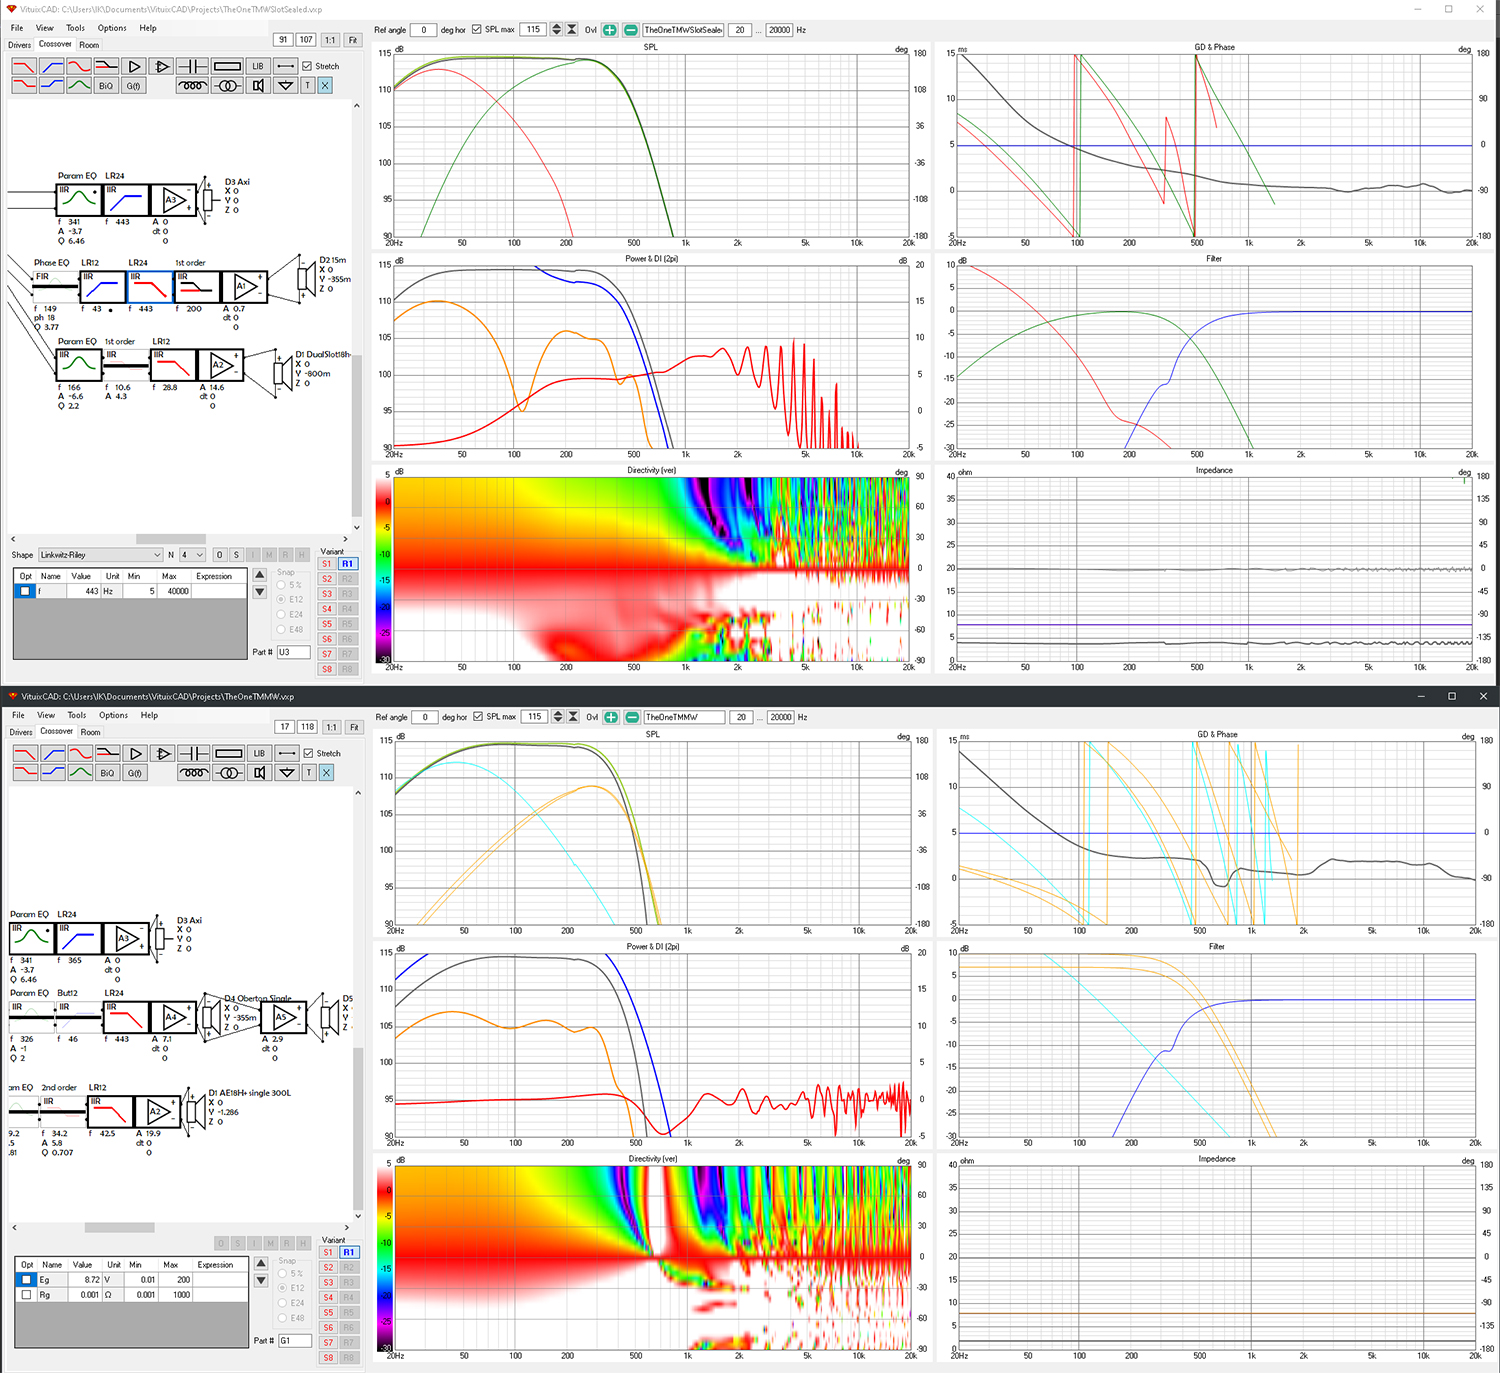Viewport: 1500px width, 1373px height.
Task: Remove an overlay with the green minus in the top window
Action: pyautogui.click(x=631, y=30)
